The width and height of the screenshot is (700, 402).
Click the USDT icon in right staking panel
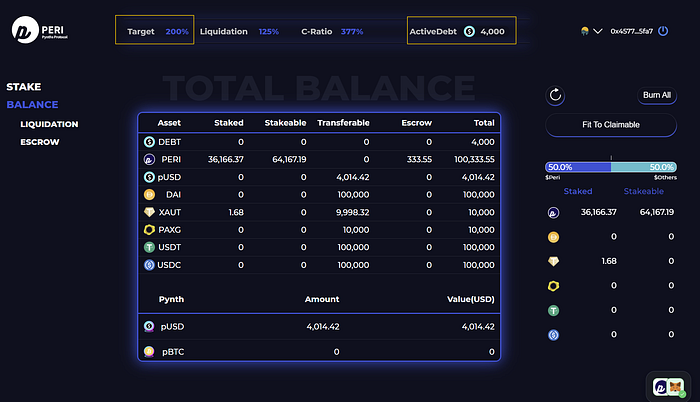(x=553, y=310)
